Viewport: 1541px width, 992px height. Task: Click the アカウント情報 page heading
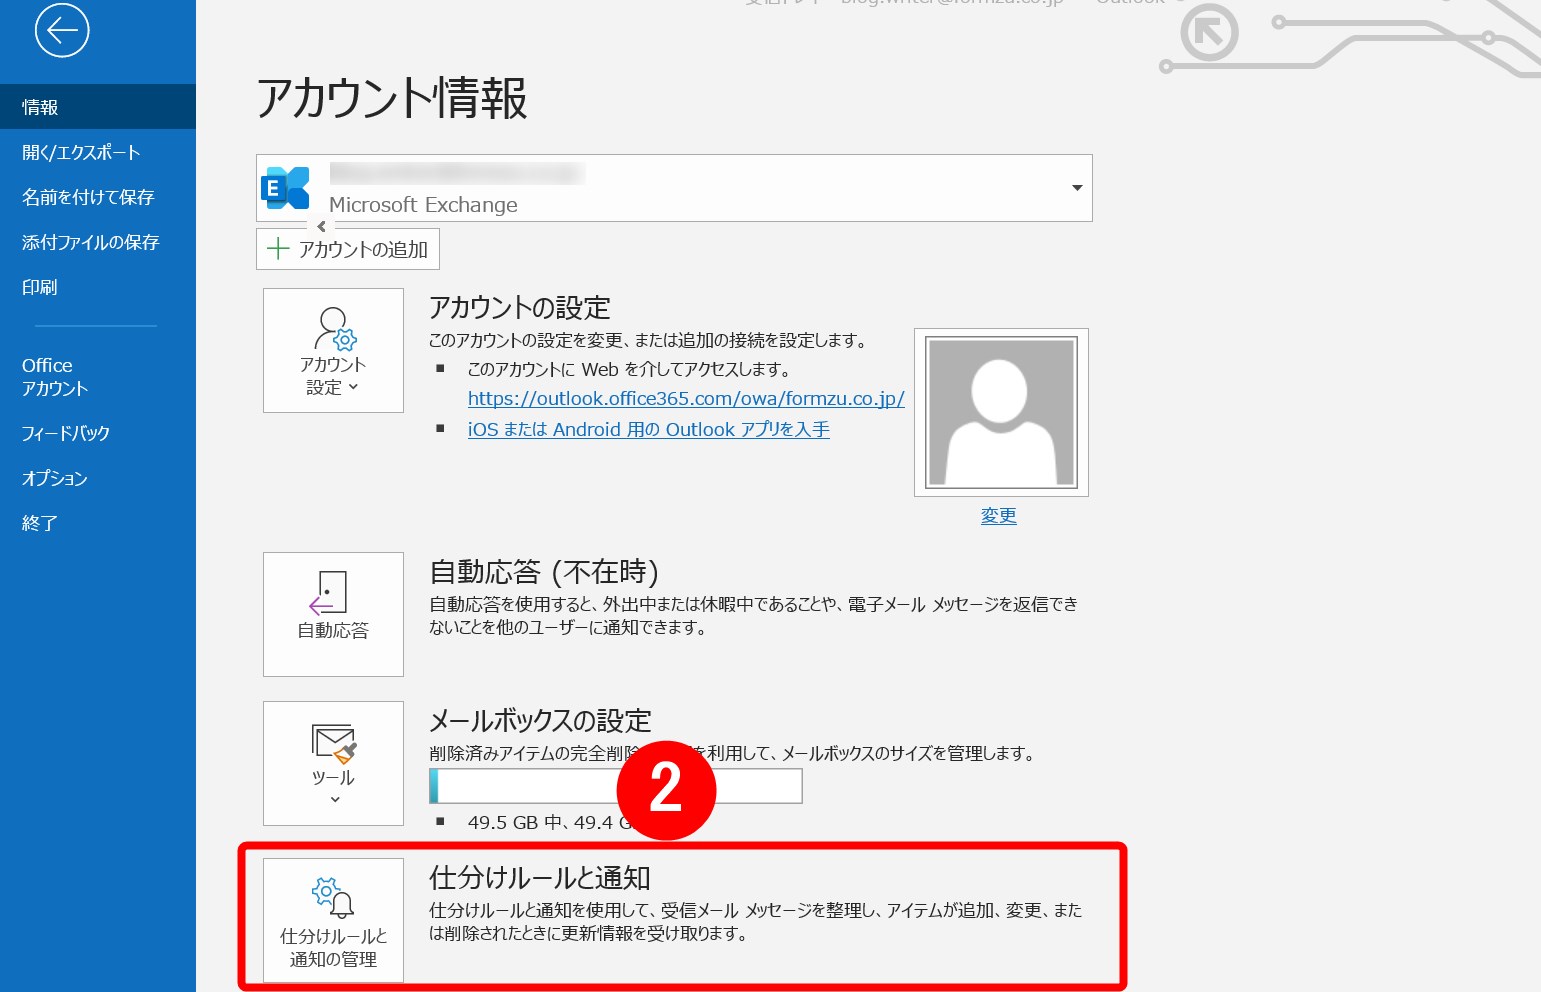click(391, 98)
